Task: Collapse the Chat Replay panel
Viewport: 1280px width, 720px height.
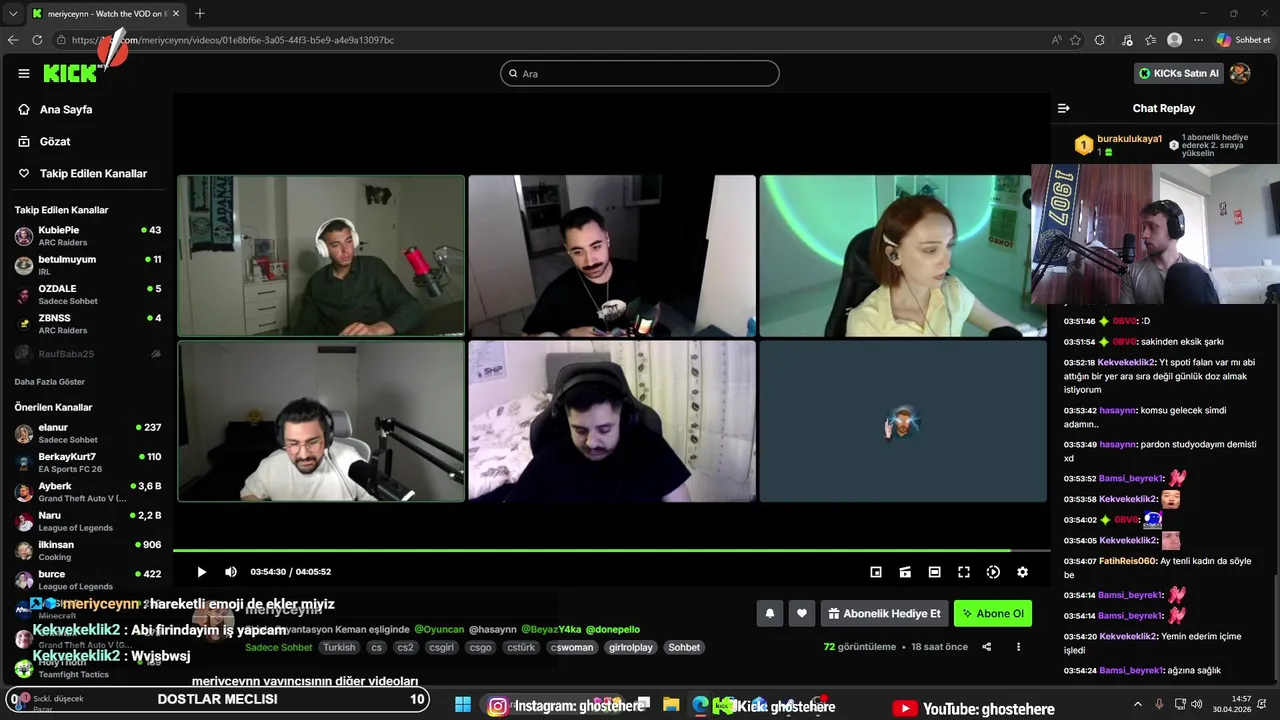Action: click(x=1064, y=108)
